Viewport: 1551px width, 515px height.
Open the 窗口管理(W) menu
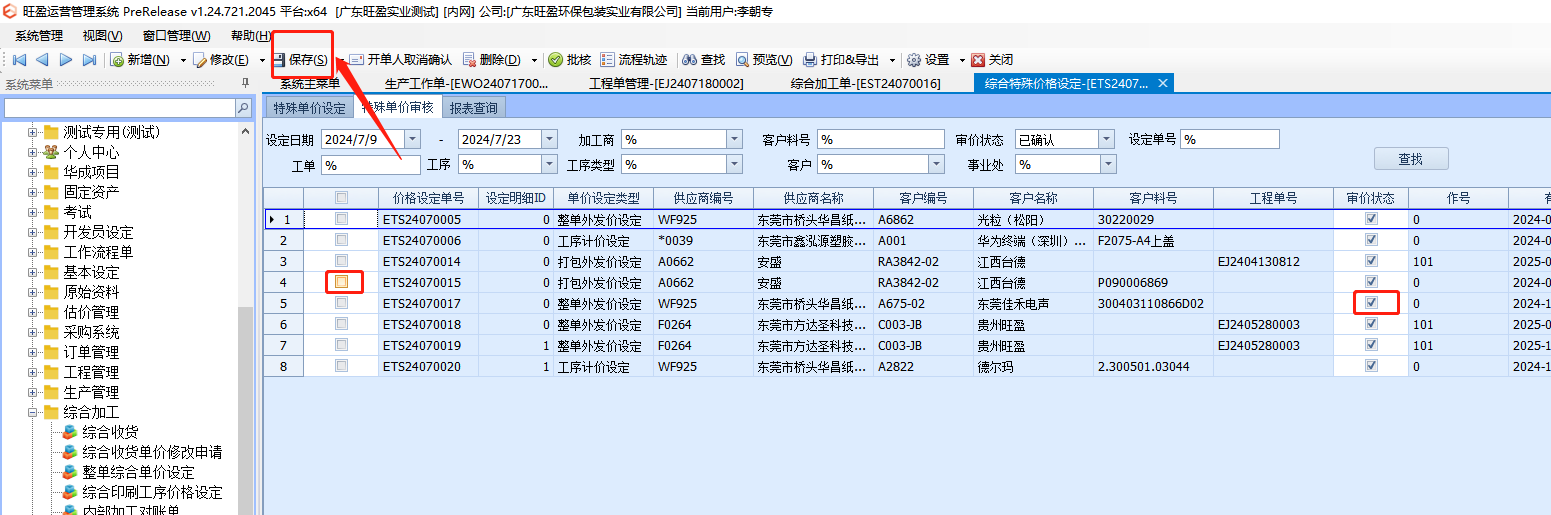(x=176, y=35)
